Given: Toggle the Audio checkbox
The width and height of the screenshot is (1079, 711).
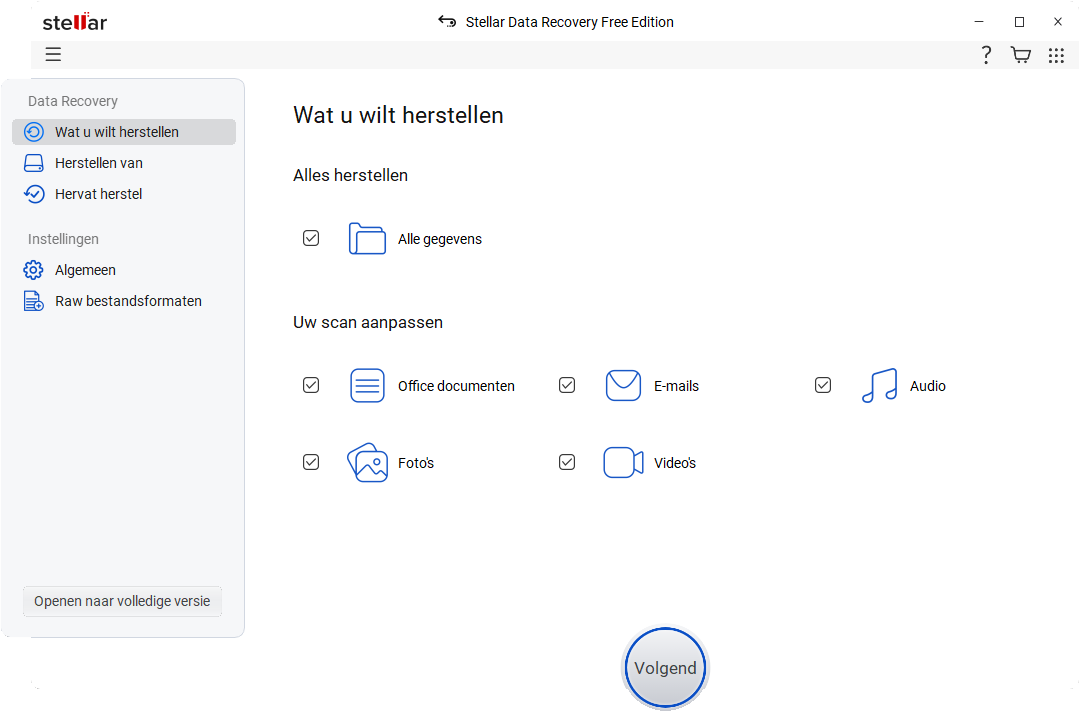Looking at the screenshot, I should click(x=823, y=385).
